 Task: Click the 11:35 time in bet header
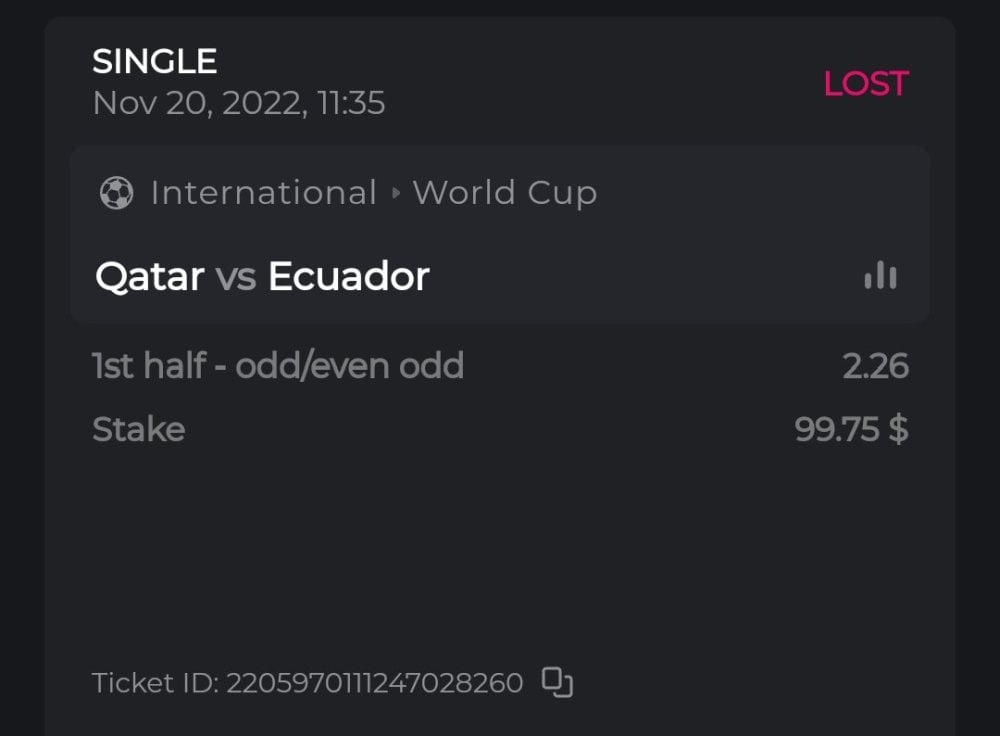point(350,103)
